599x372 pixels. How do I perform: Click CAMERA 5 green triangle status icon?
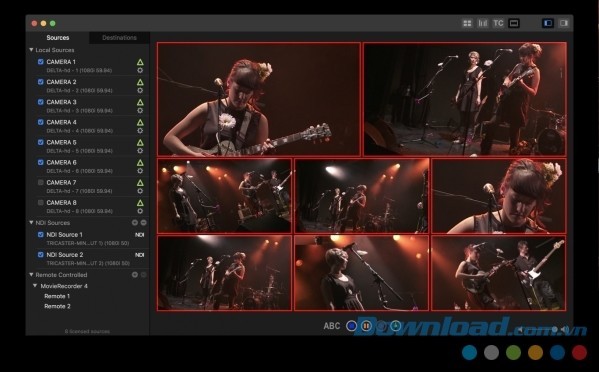tap(140, 142)
